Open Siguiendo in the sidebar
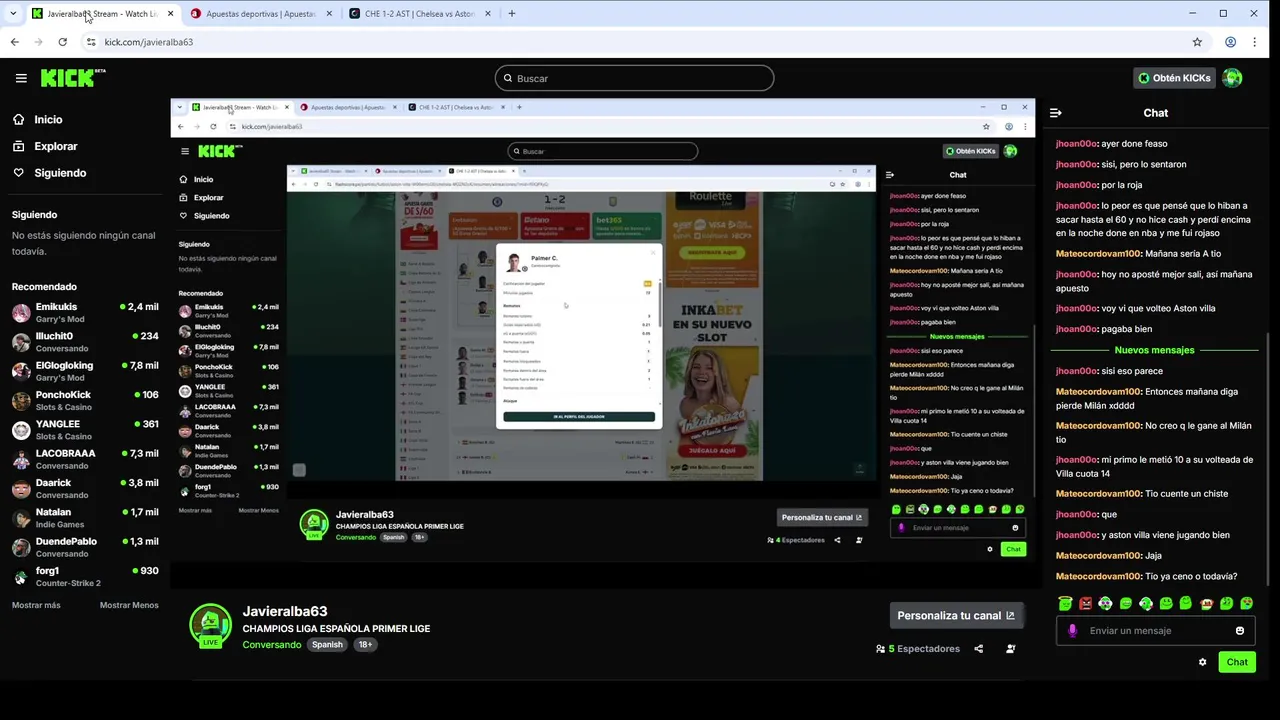 tap(49, 173)
